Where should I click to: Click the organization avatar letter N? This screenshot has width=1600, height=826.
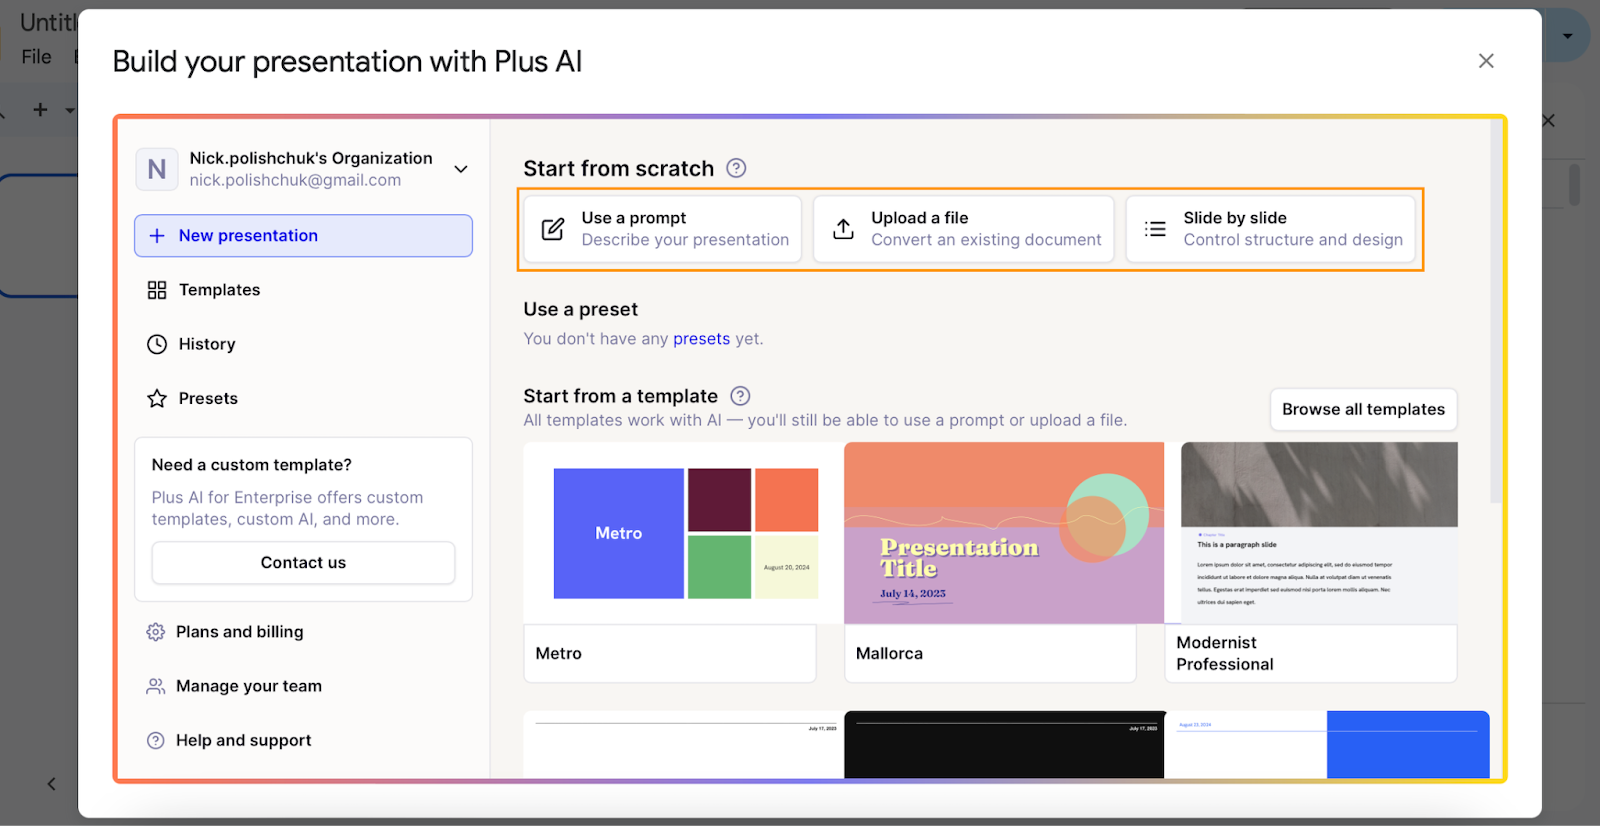click(157, 169)
